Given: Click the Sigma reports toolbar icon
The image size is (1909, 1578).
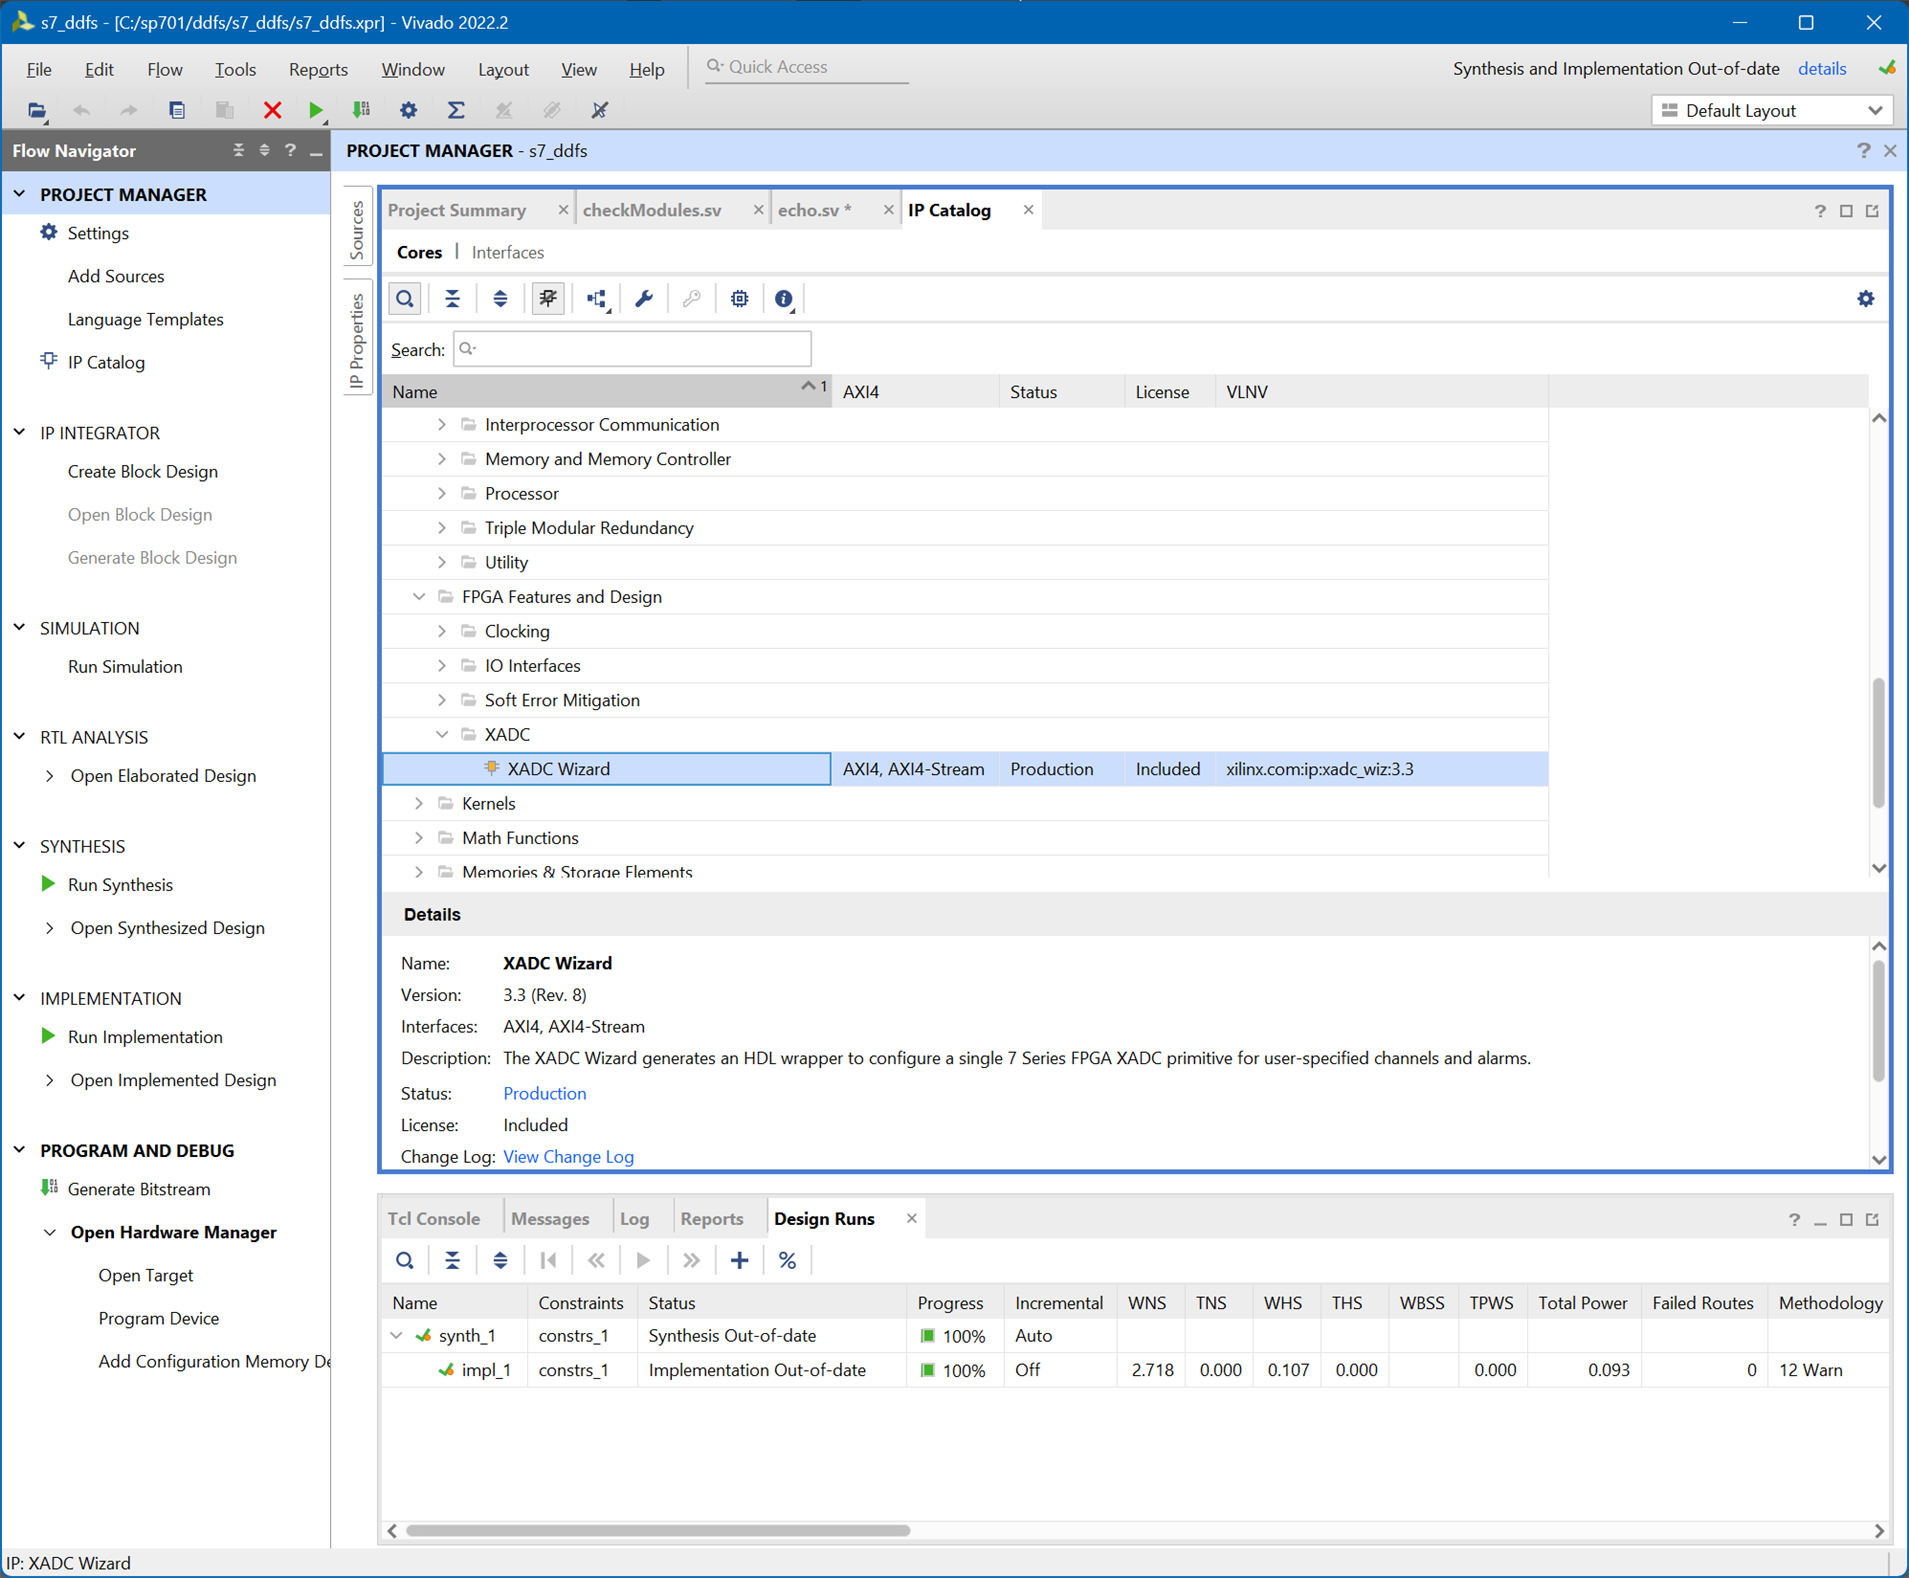Looking at the screenshot, I should pos(455,110).
